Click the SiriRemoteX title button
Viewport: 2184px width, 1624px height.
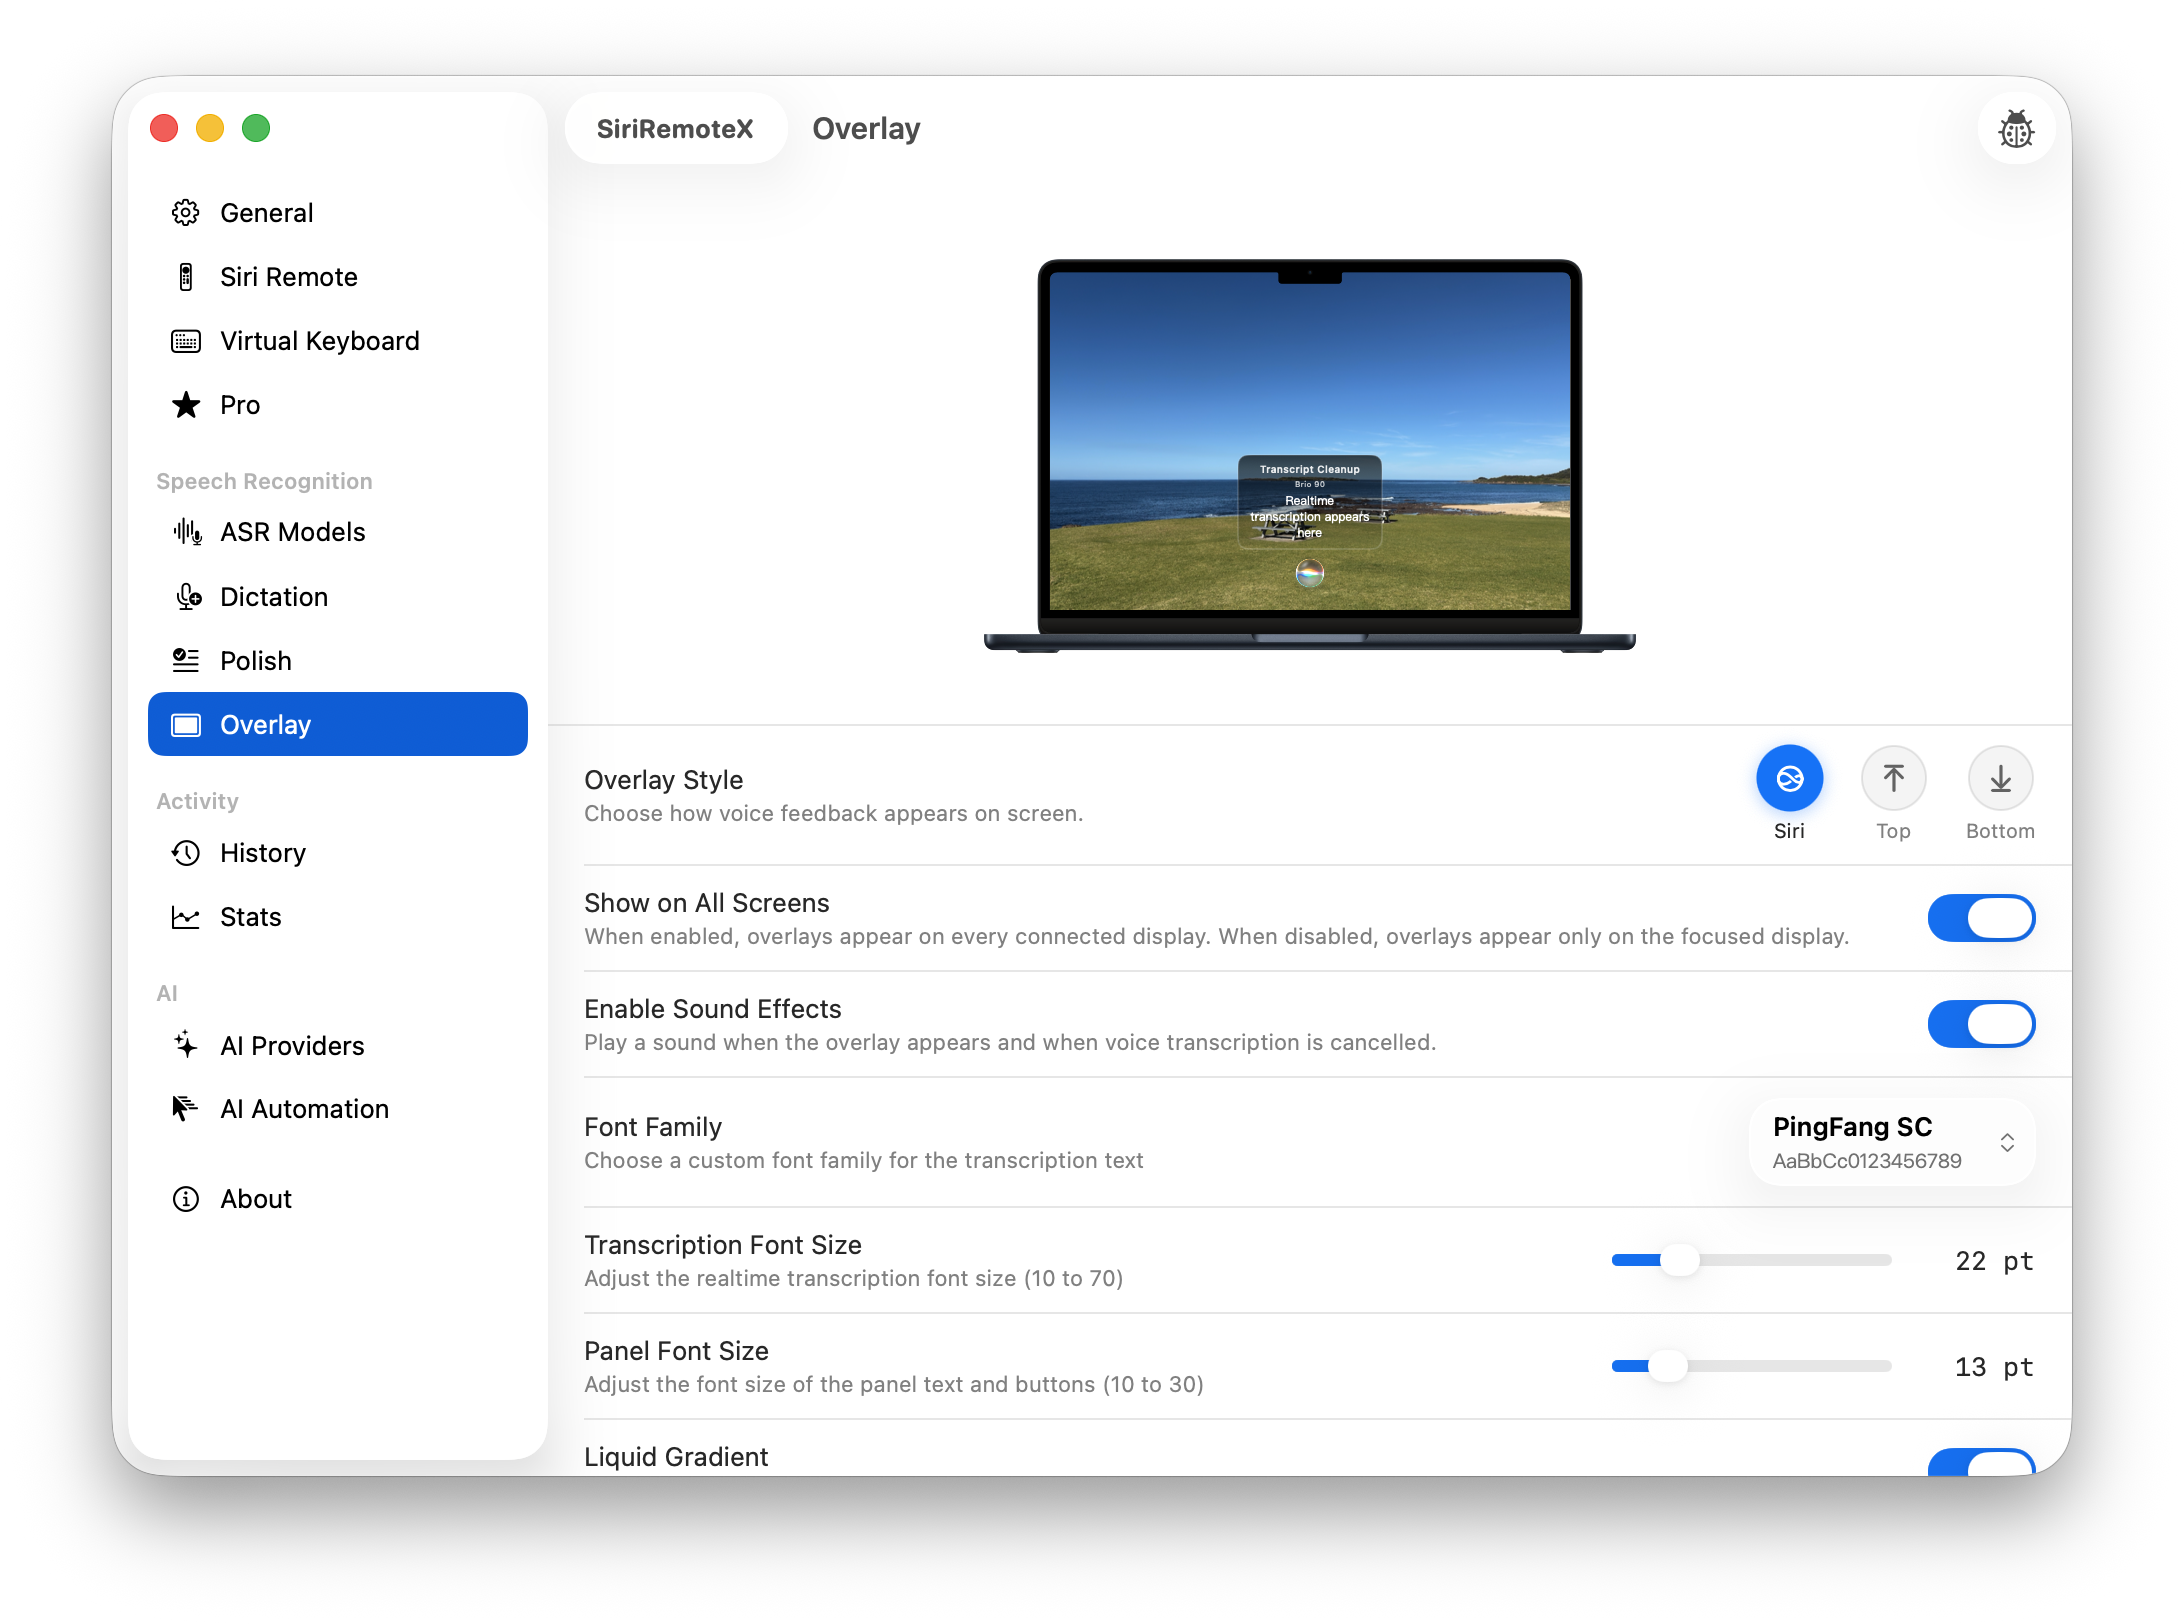coord(675,129)
